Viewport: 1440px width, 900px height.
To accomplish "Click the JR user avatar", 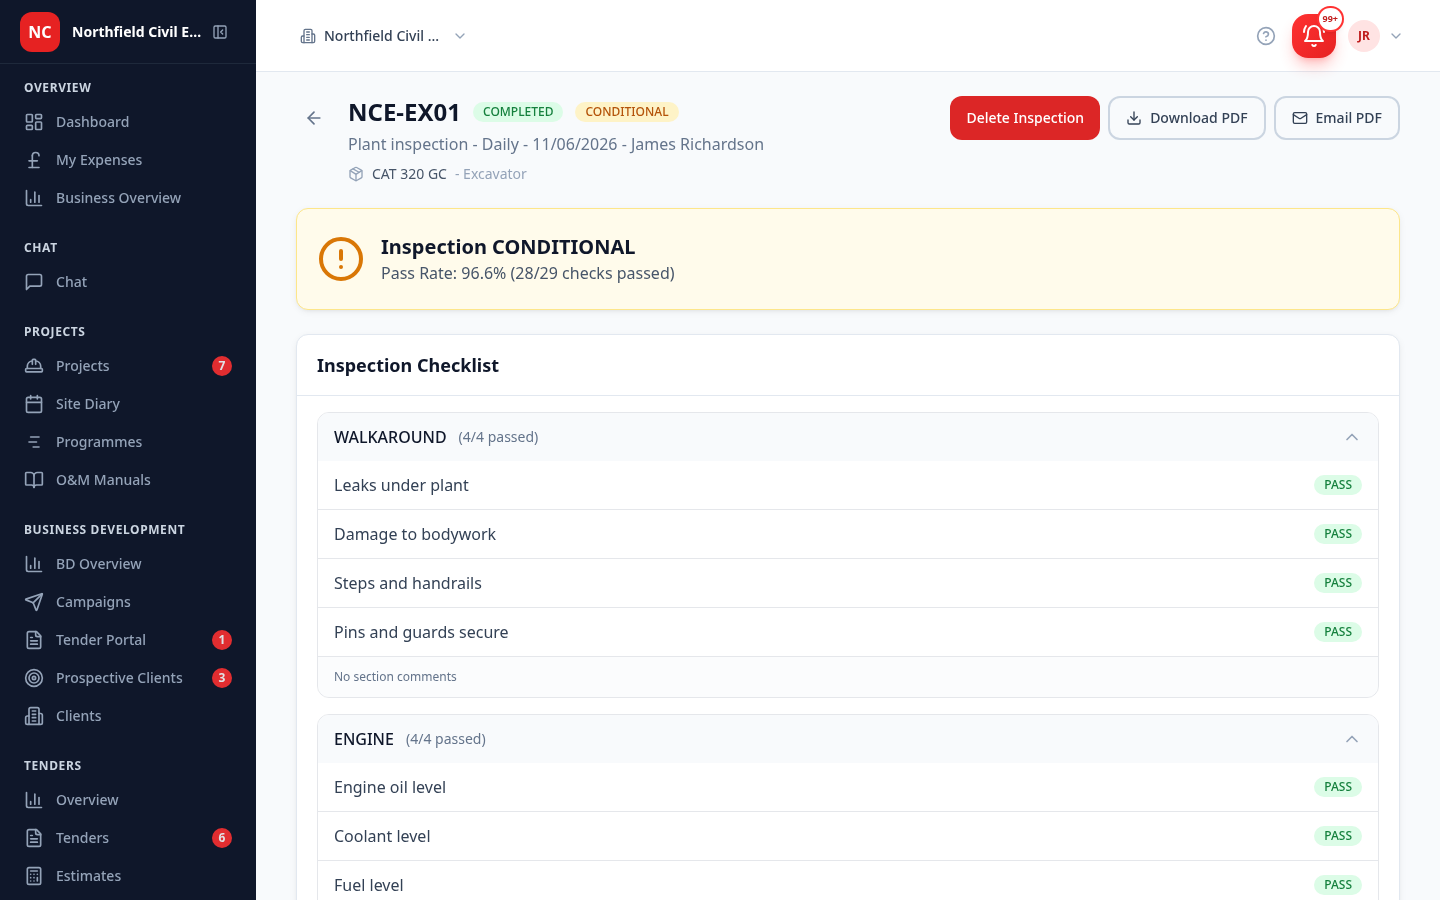I will [x=1364, y=36].
